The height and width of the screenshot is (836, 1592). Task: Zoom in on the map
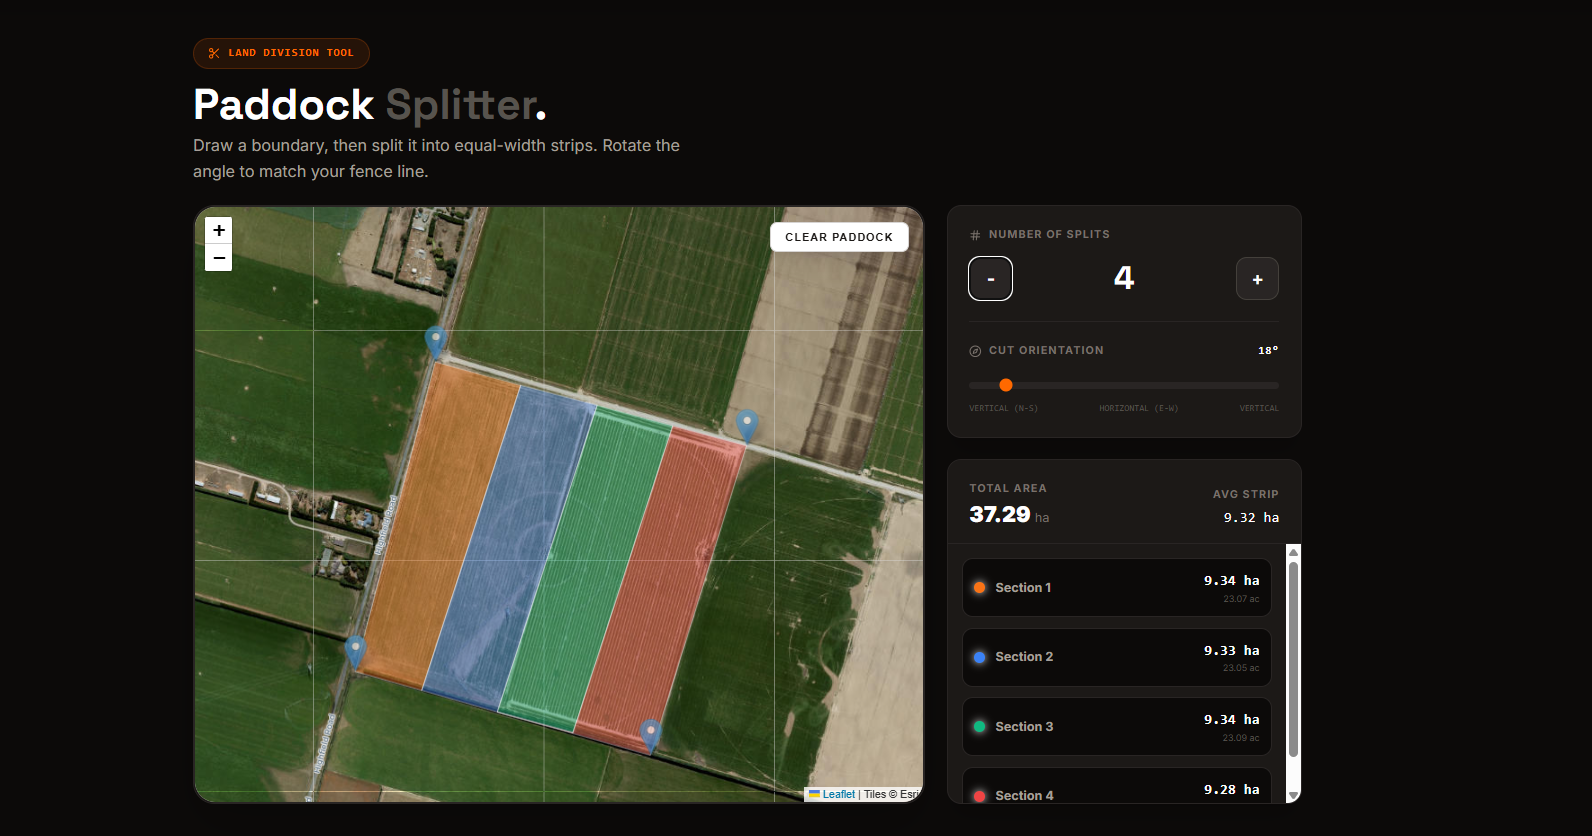coord(218,231)
